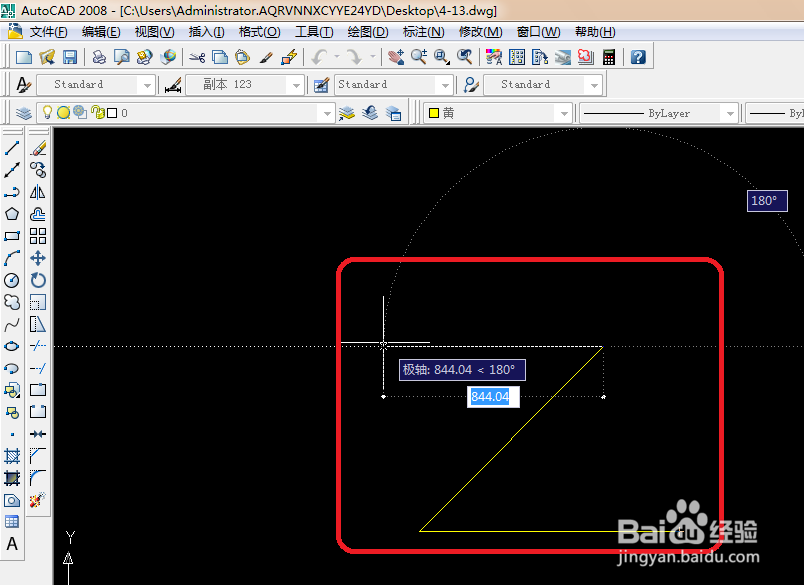Click the Table Style manager button
This screenshot has height=585, width=804.
tap(321, 85)
